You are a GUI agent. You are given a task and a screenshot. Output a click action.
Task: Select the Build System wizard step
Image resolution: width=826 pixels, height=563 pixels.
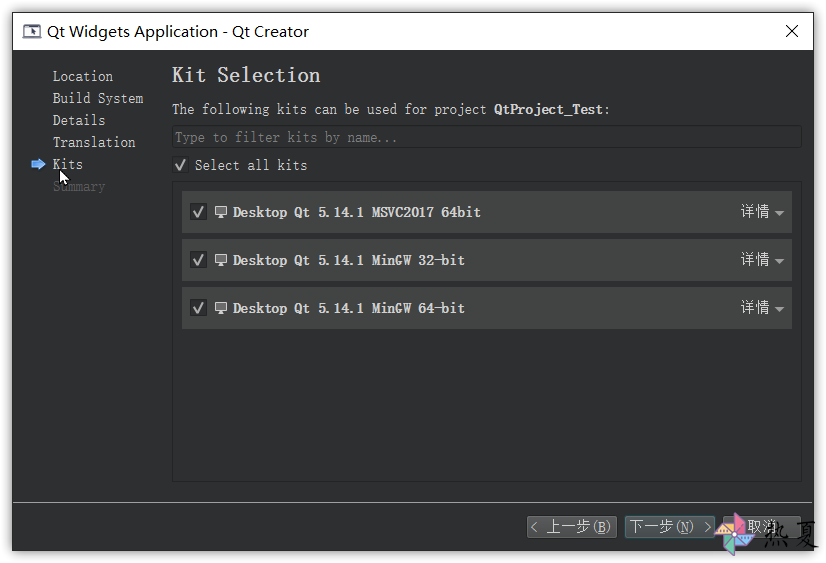98,98
